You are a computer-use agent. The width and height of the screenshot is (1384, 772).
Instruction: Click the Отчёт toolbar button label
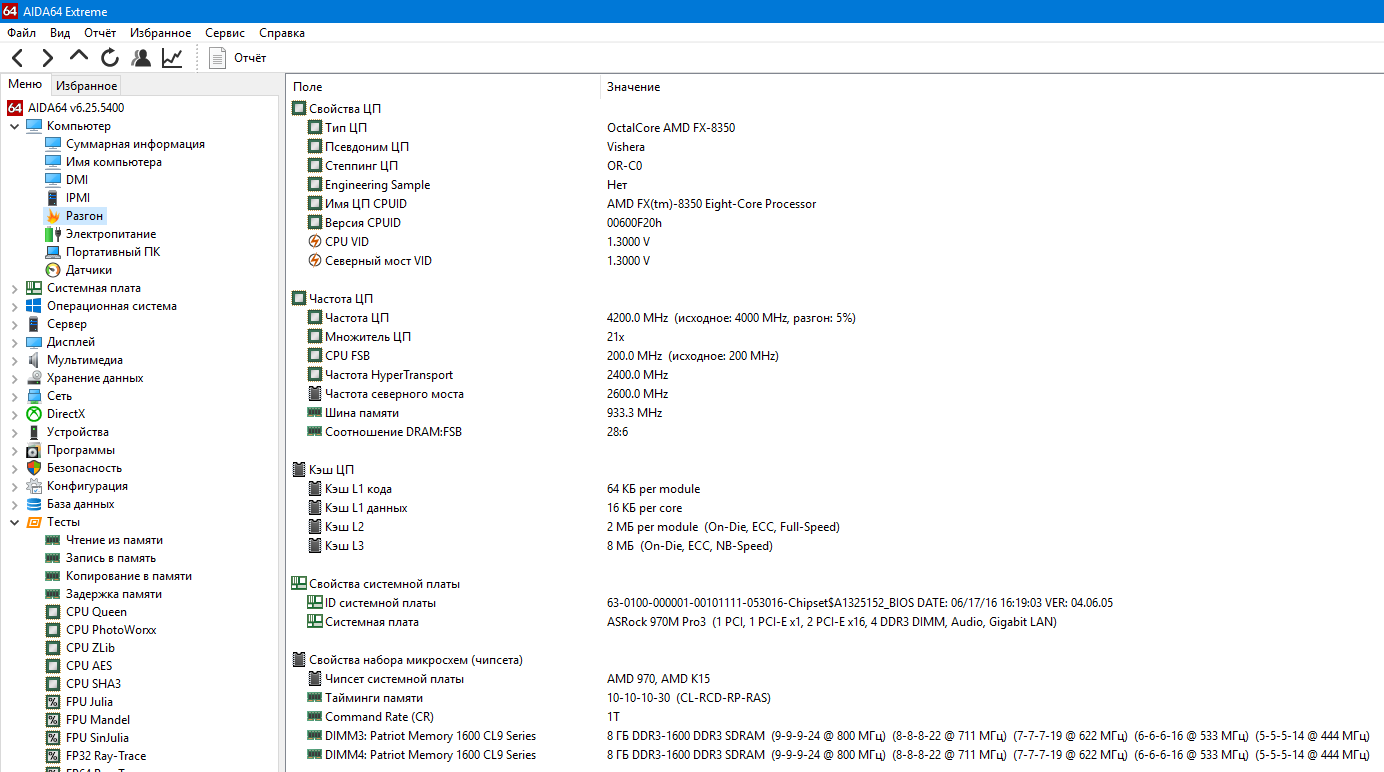250,58
